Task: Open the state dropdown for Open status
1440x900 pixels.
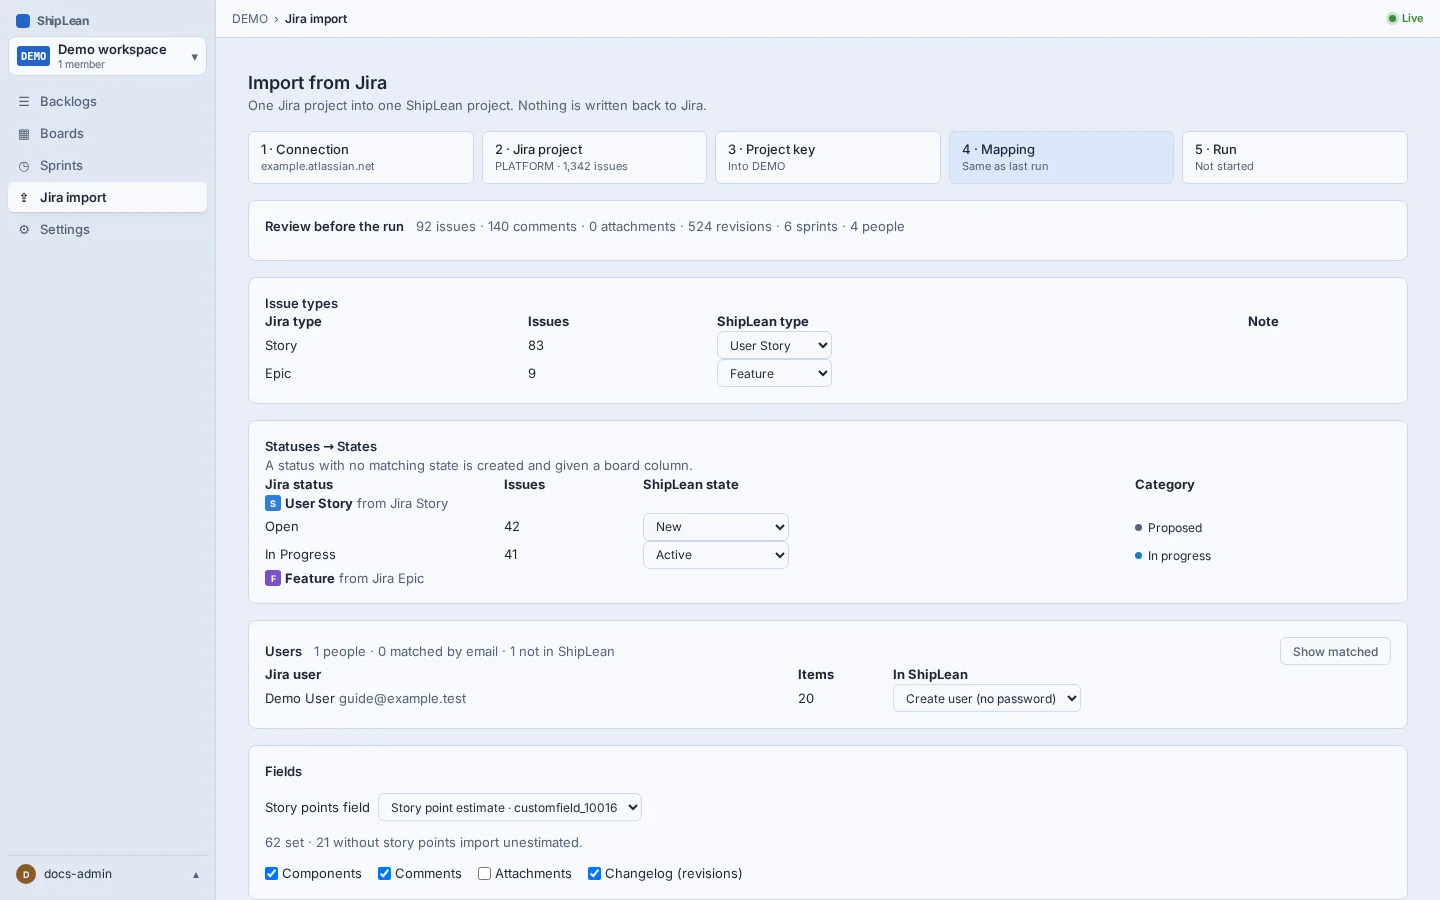Action: (x=716, y=527)
